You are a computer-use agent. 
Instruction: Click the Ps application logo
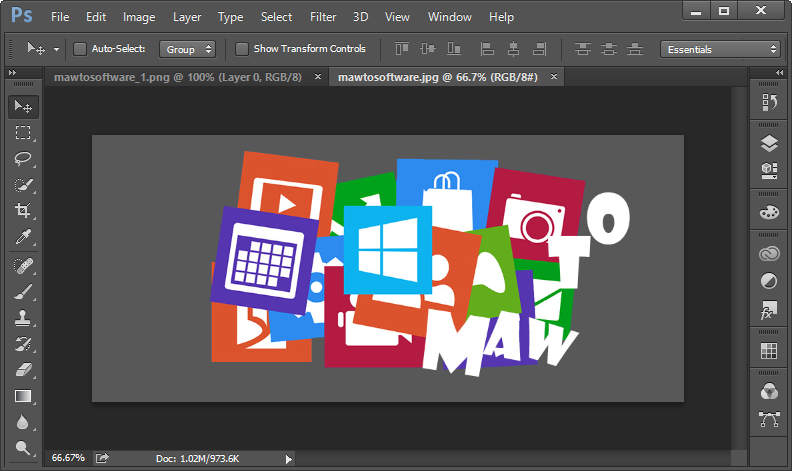tap(22, 15)
